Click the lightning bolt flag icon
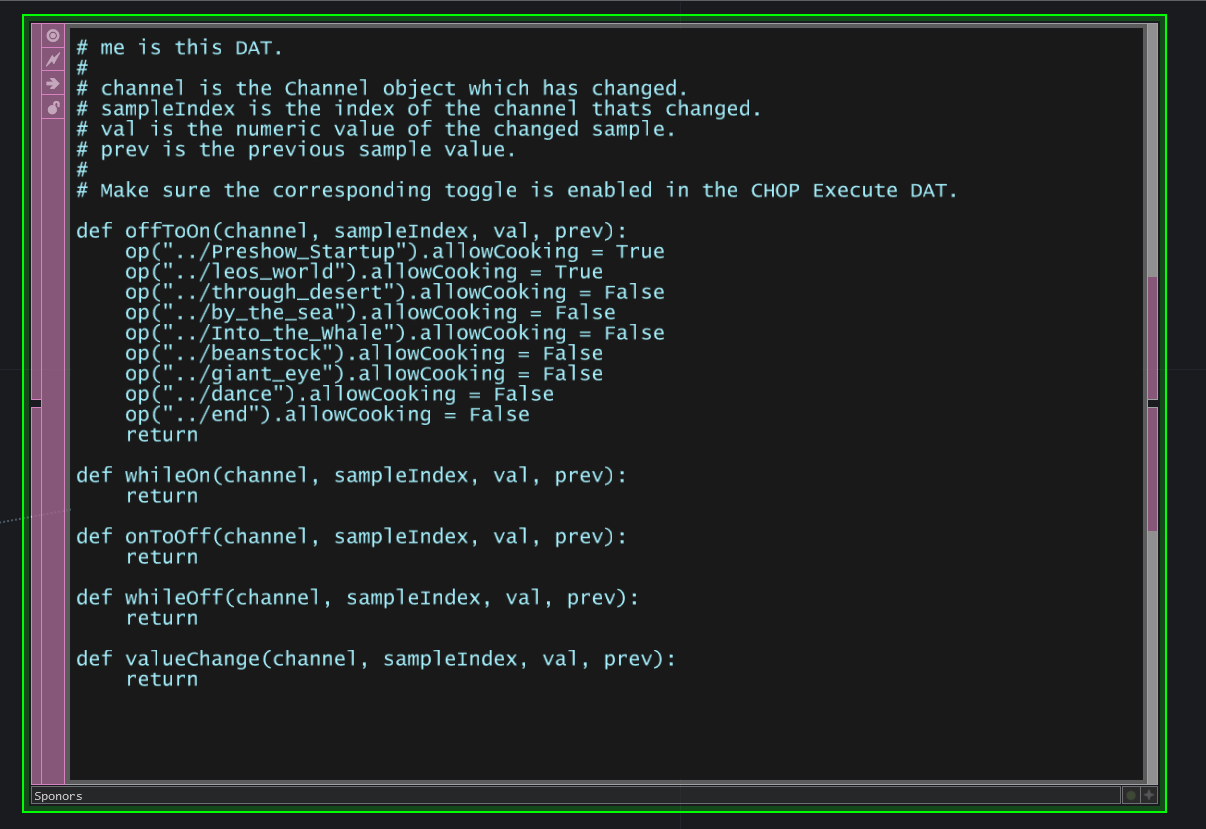The image size is (1206, 829). tap(53, 60)
